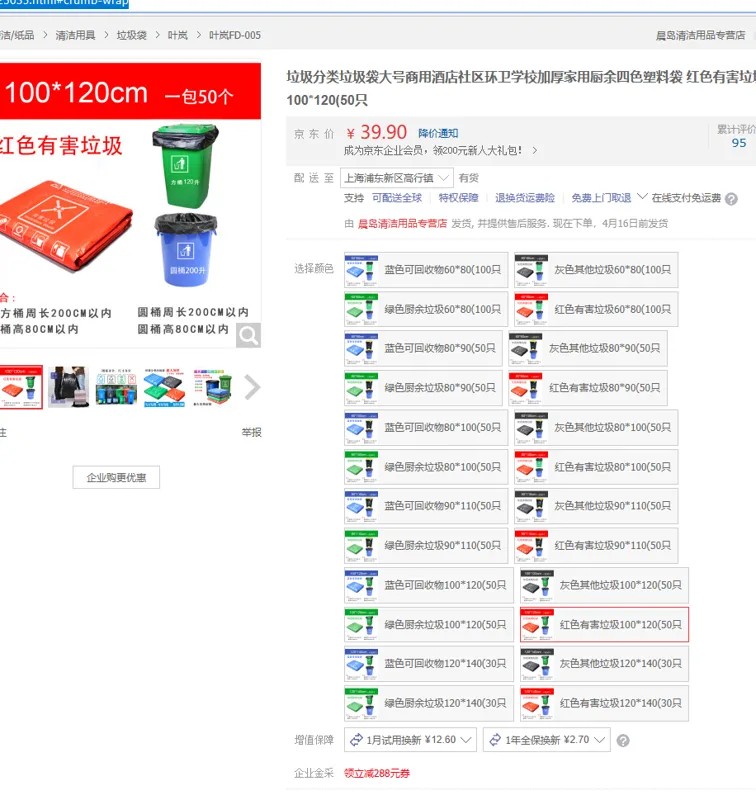Select the first red bag thumbnail

[21, 387]
